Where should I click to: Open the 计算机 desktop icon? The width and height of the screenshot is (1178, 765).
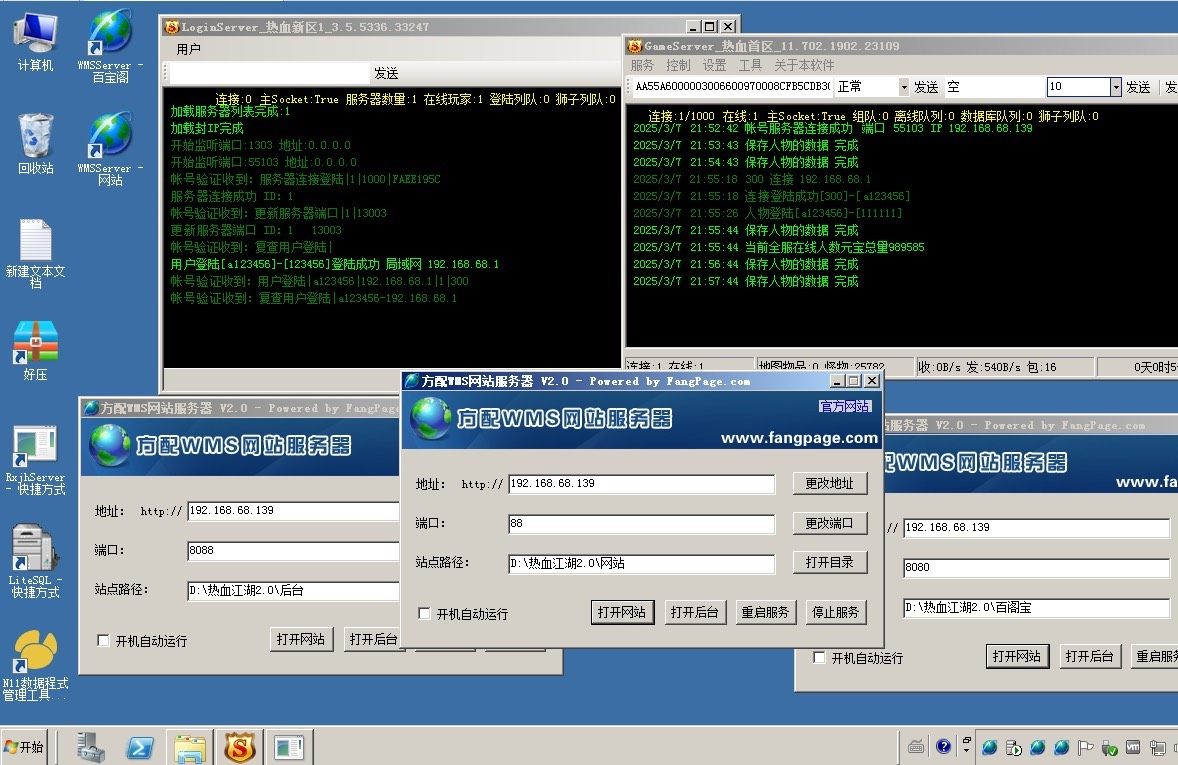point(35,42)
